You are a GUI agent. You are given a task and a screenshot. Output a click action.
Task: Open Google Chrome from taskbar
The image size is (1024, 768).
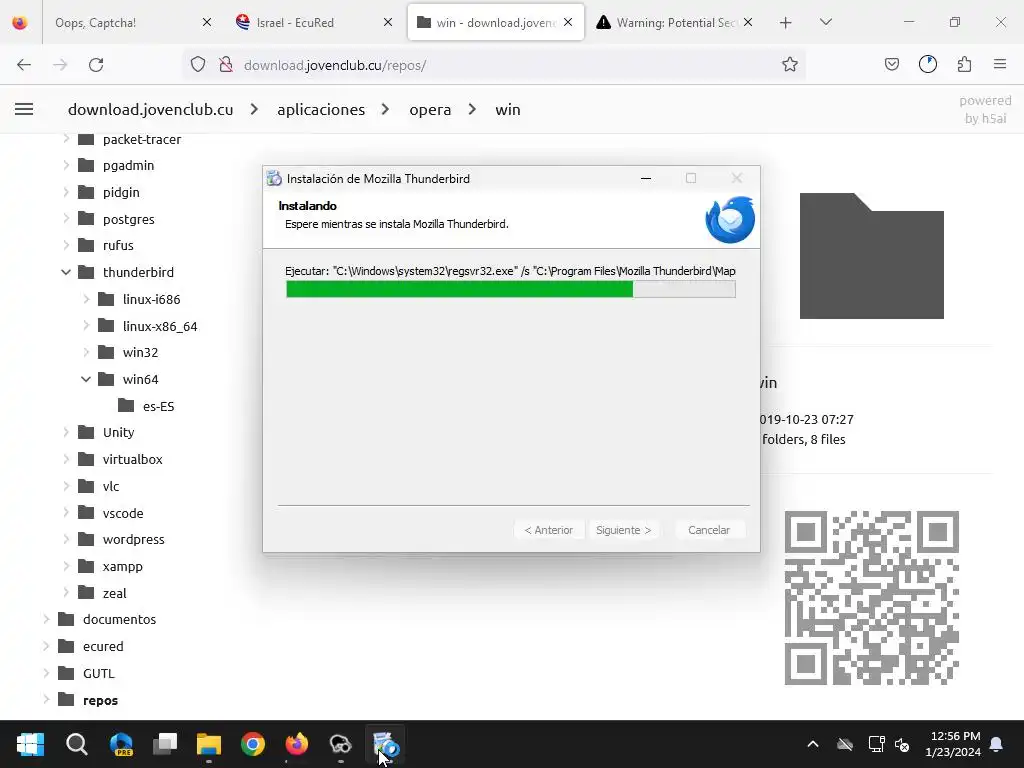[253, 744]
